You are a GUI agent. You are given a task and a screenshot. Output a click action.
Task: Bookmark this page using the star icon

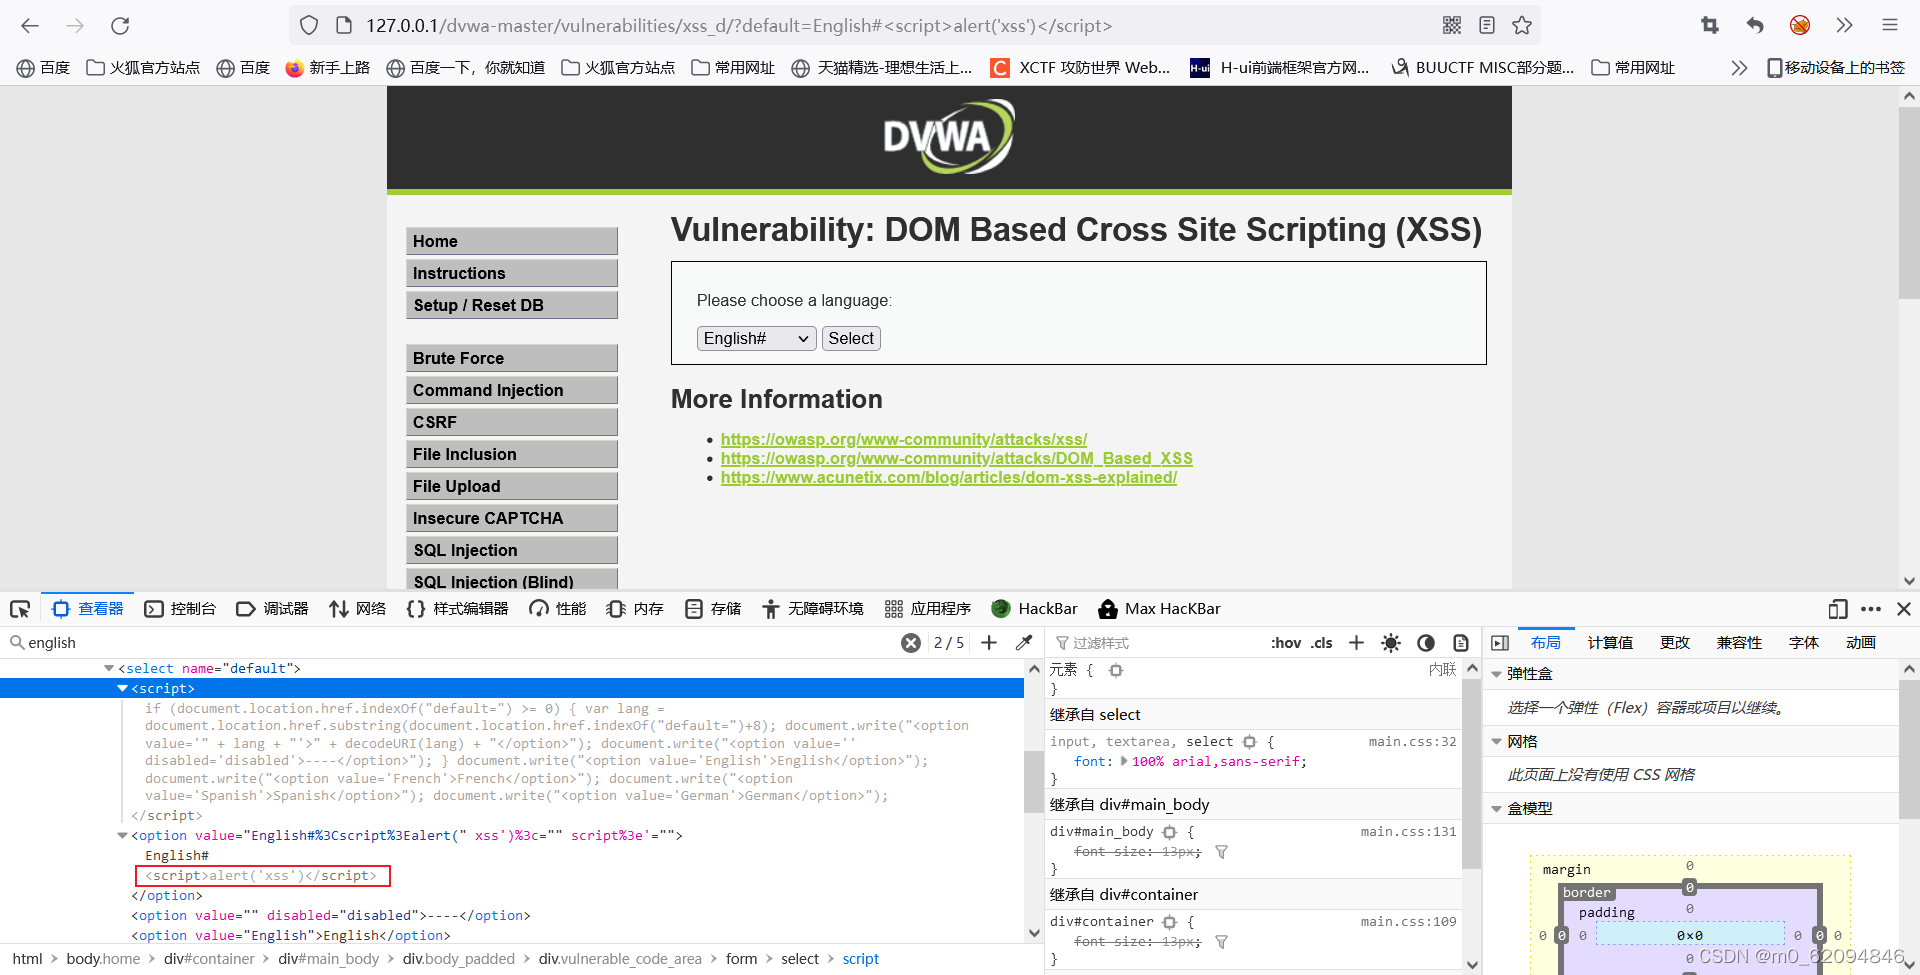(x=1522, y=26)
